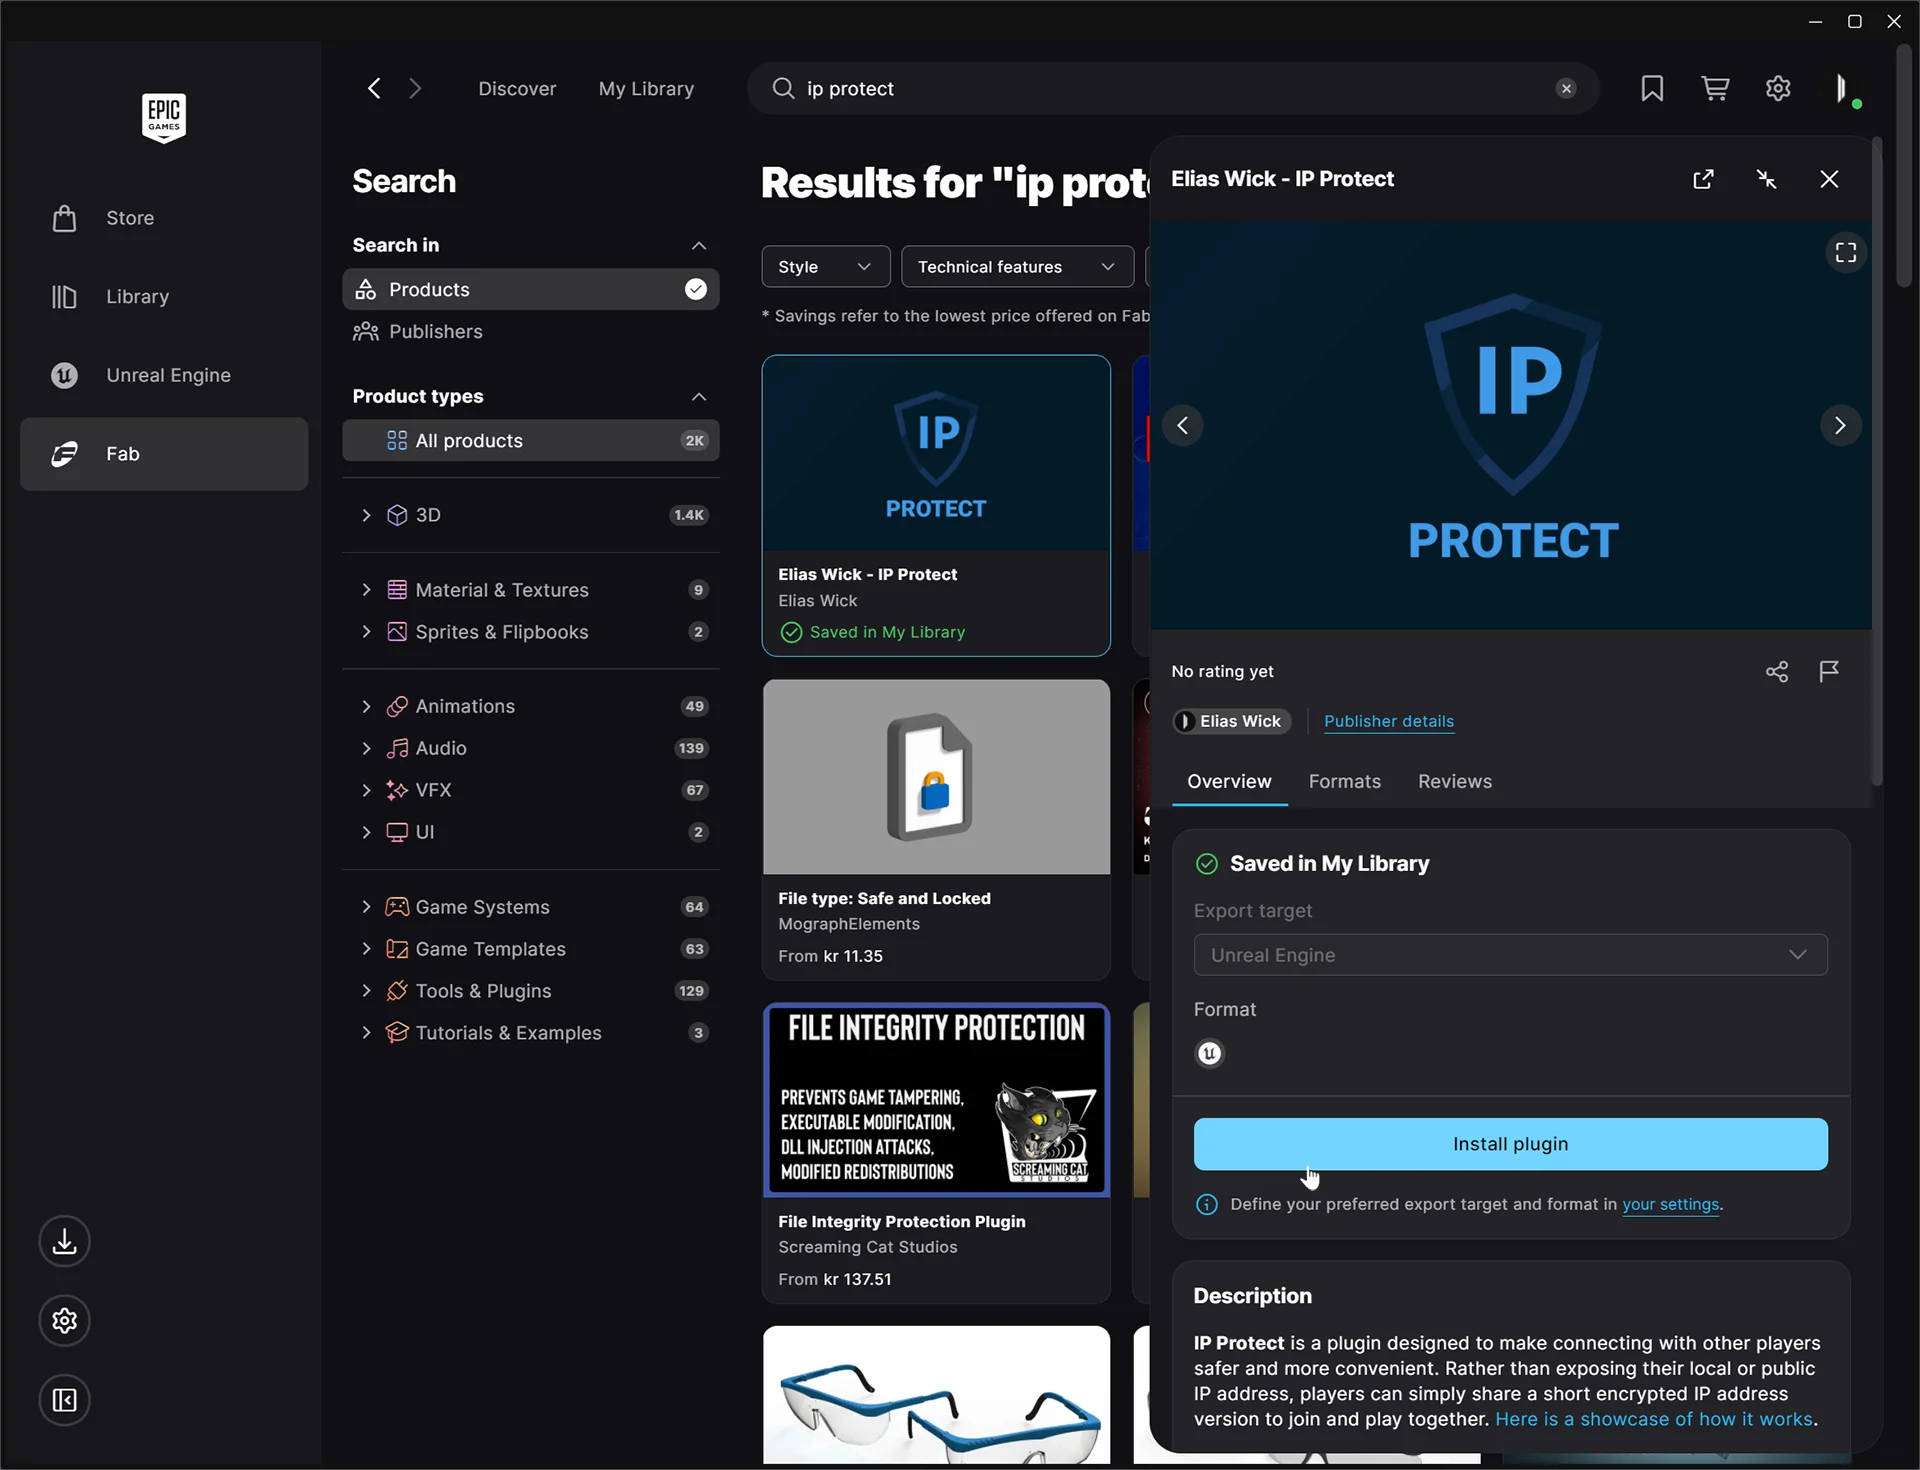The height and width of the screenshot is (1470, 1920).
Task: Show next preview image
Action: coord(1840,426)
